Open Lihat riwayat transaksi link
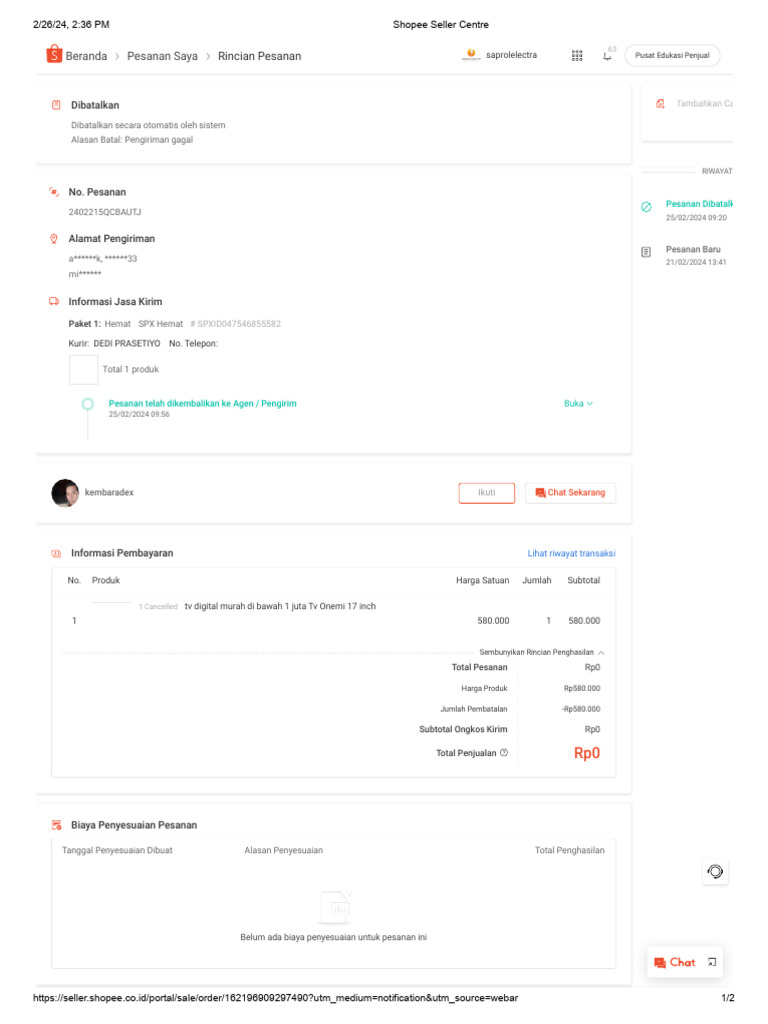Viewport: 768px width, 1024px height. coord(571,553)
